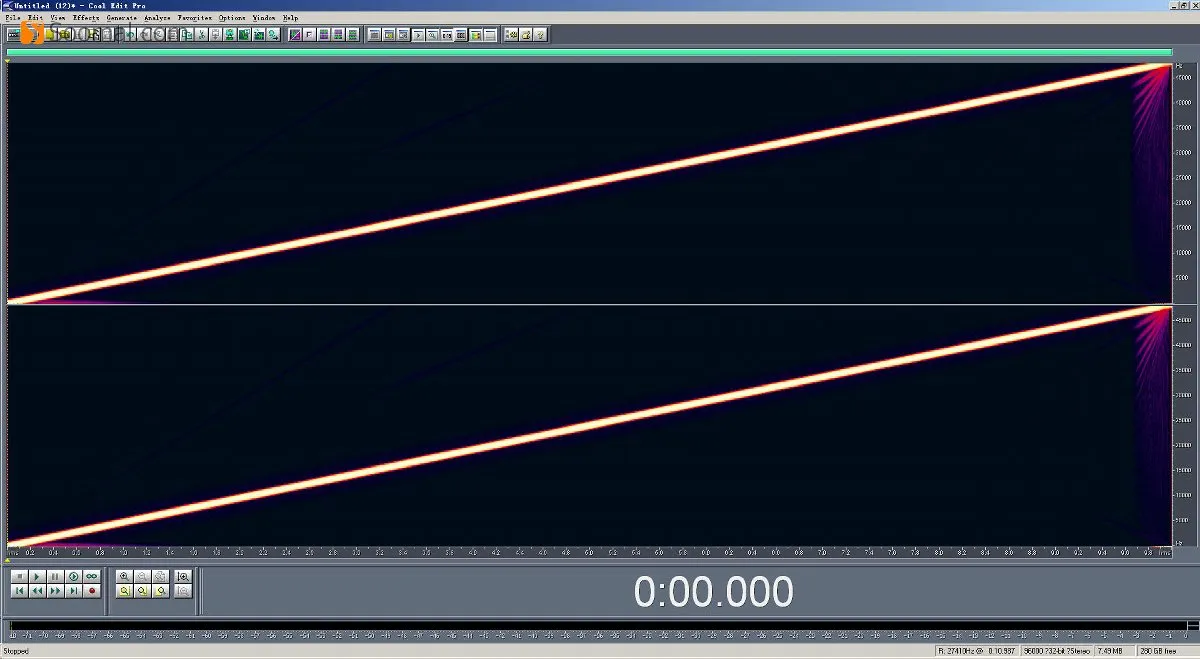The width and height of the screenshot is (1200, 659).
Task: Open the Window menu
Action: click(x=264, y=18)
